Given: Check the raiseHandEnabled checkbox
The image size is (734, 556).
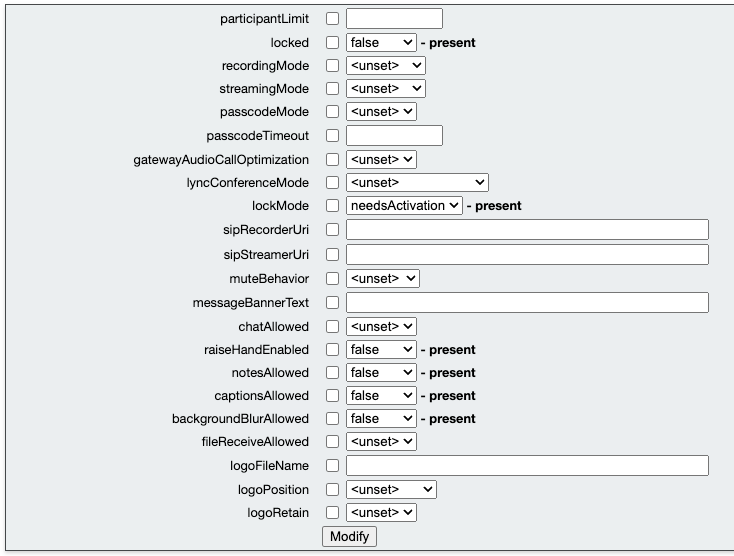Looking at the screenshot, I should pyautogui.click(x=332, y=350).
